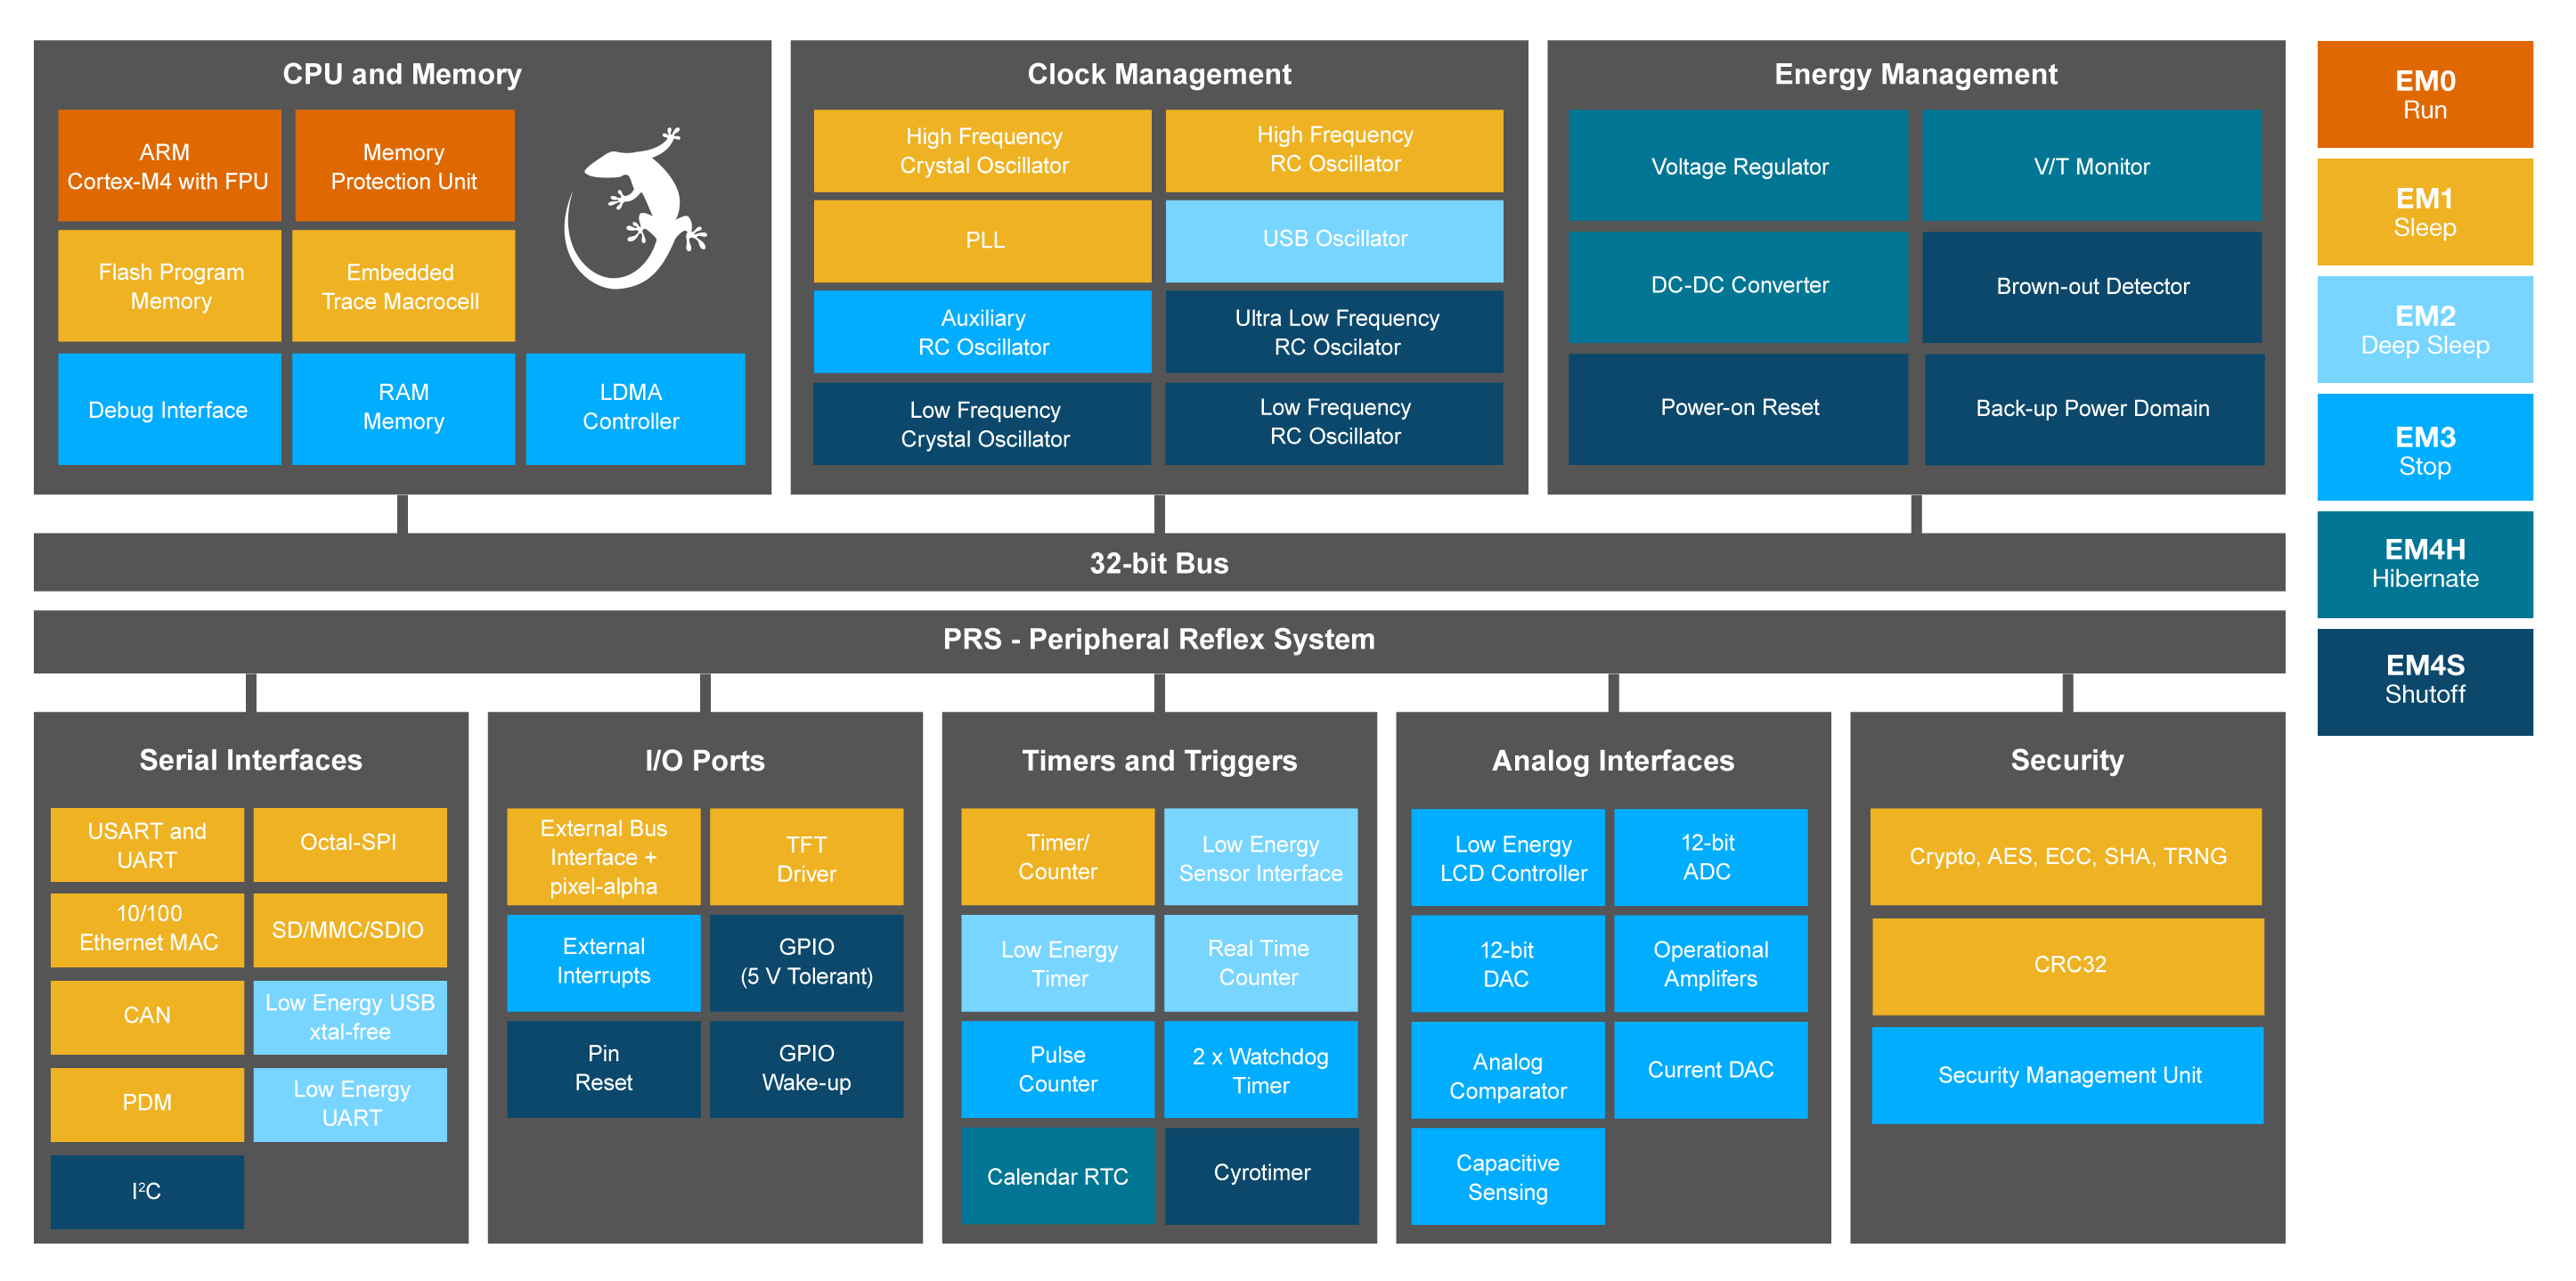Select the Octal-SPI serial interface block
The image size is (2576, 1281).
click(x=349, y=843)
